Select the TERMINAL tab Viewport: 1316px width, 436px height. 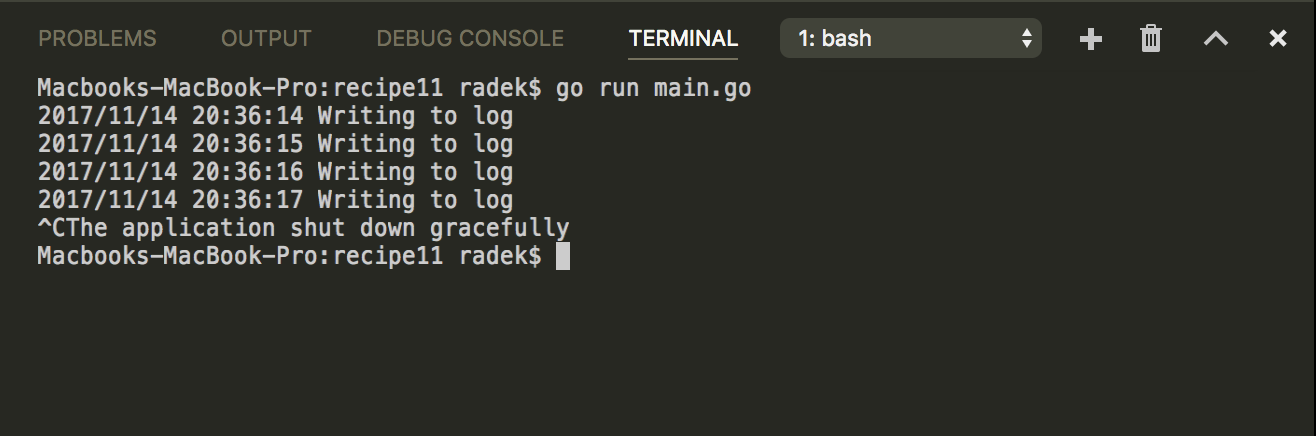(x=683, y=39)
